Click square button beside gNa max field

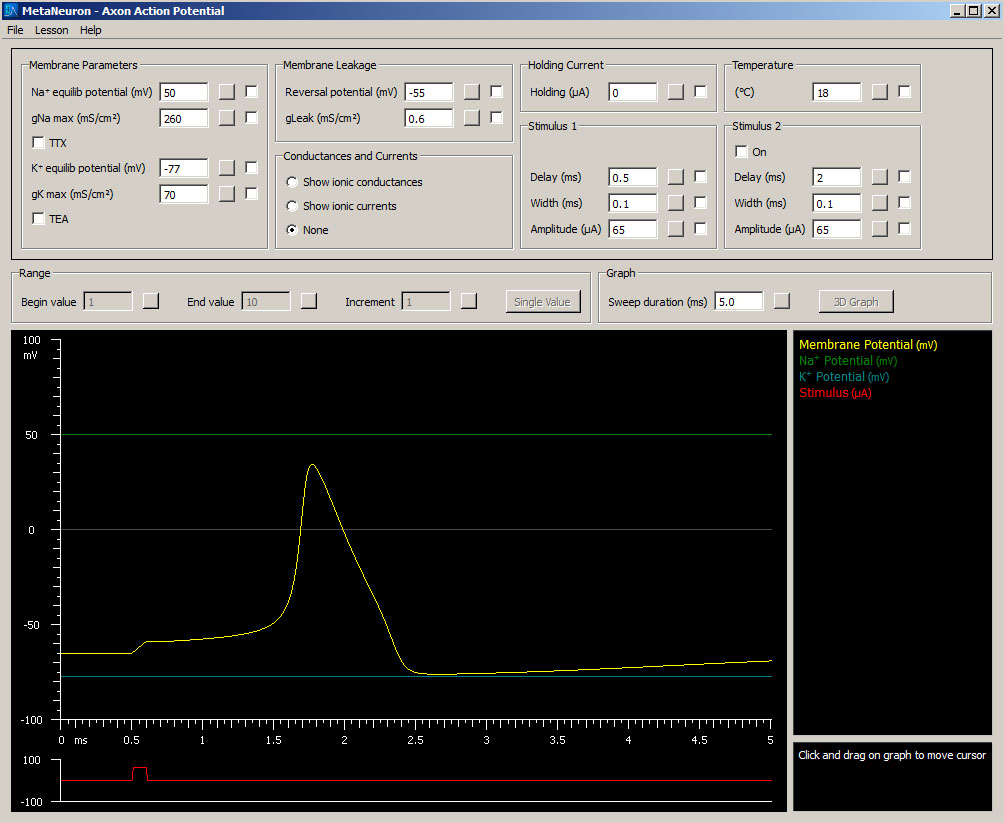227,118
